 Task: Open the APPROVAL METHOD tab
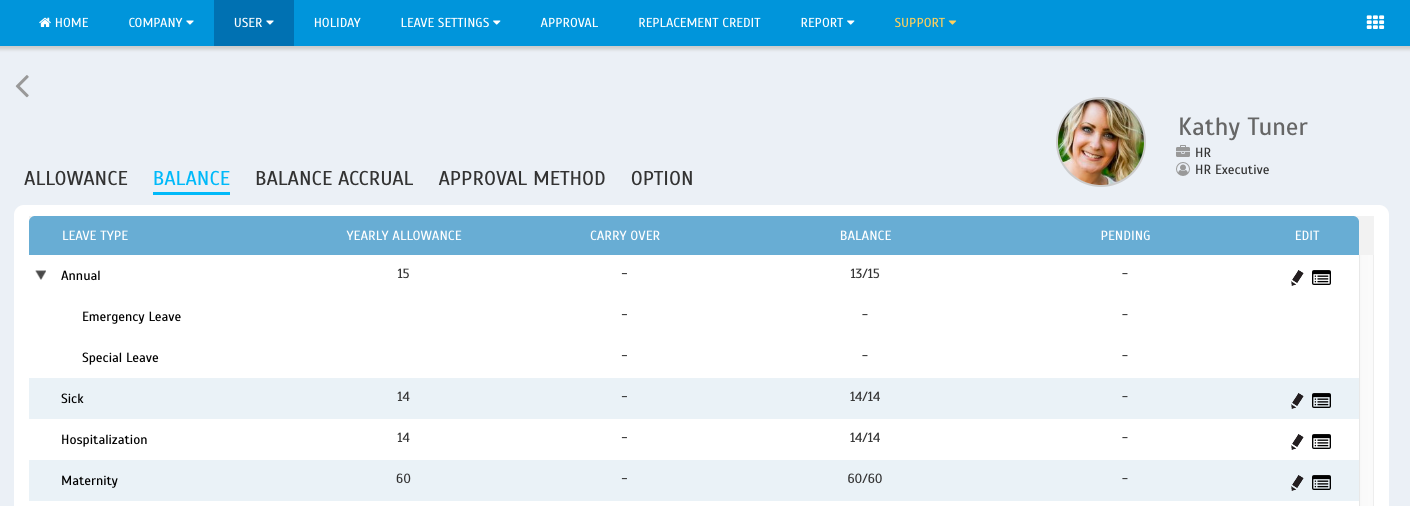[522, 179]
